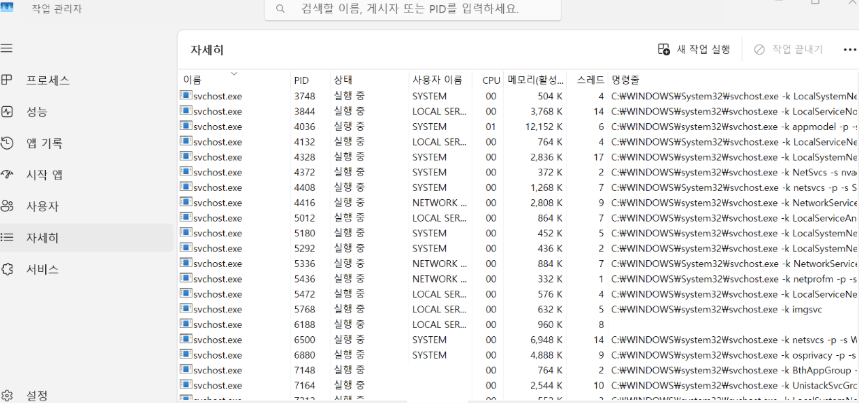Viewport: 862px width, 403px height.
Task: Open the hamburger navigation menu icon
Action: [7, 48]
